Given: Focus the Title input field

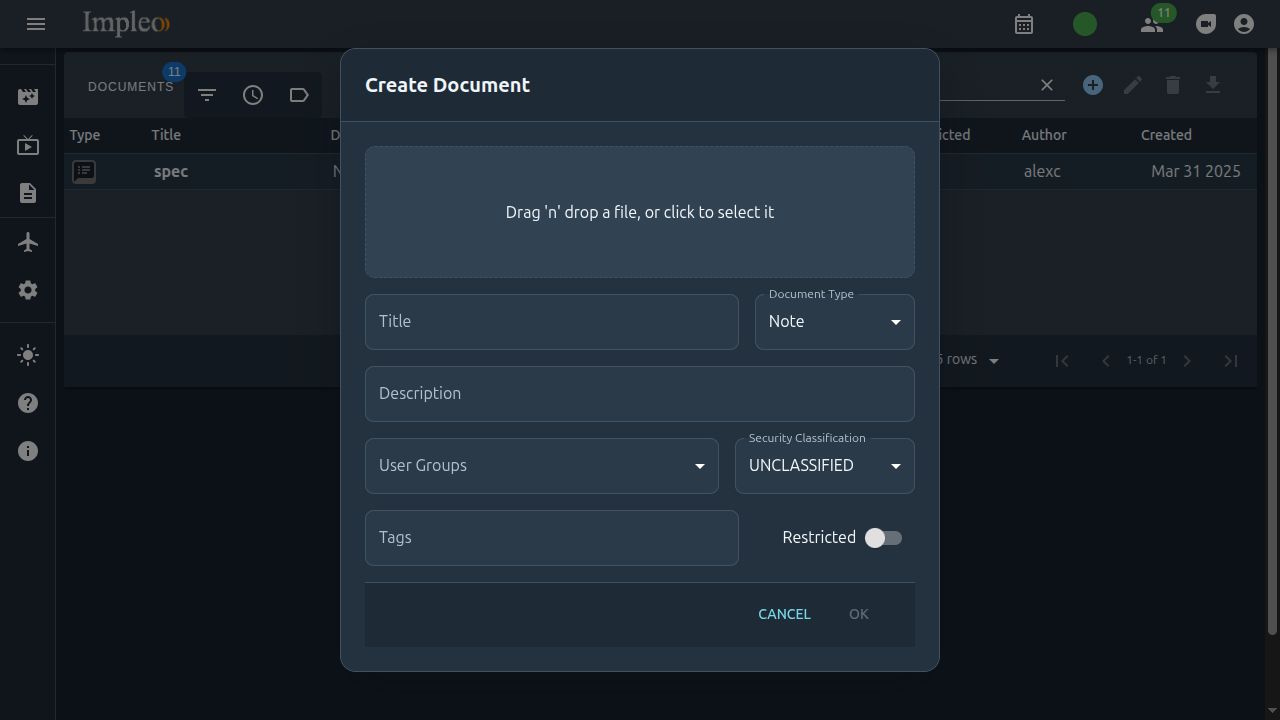Looking at the screenshot, I should (552, 322).
